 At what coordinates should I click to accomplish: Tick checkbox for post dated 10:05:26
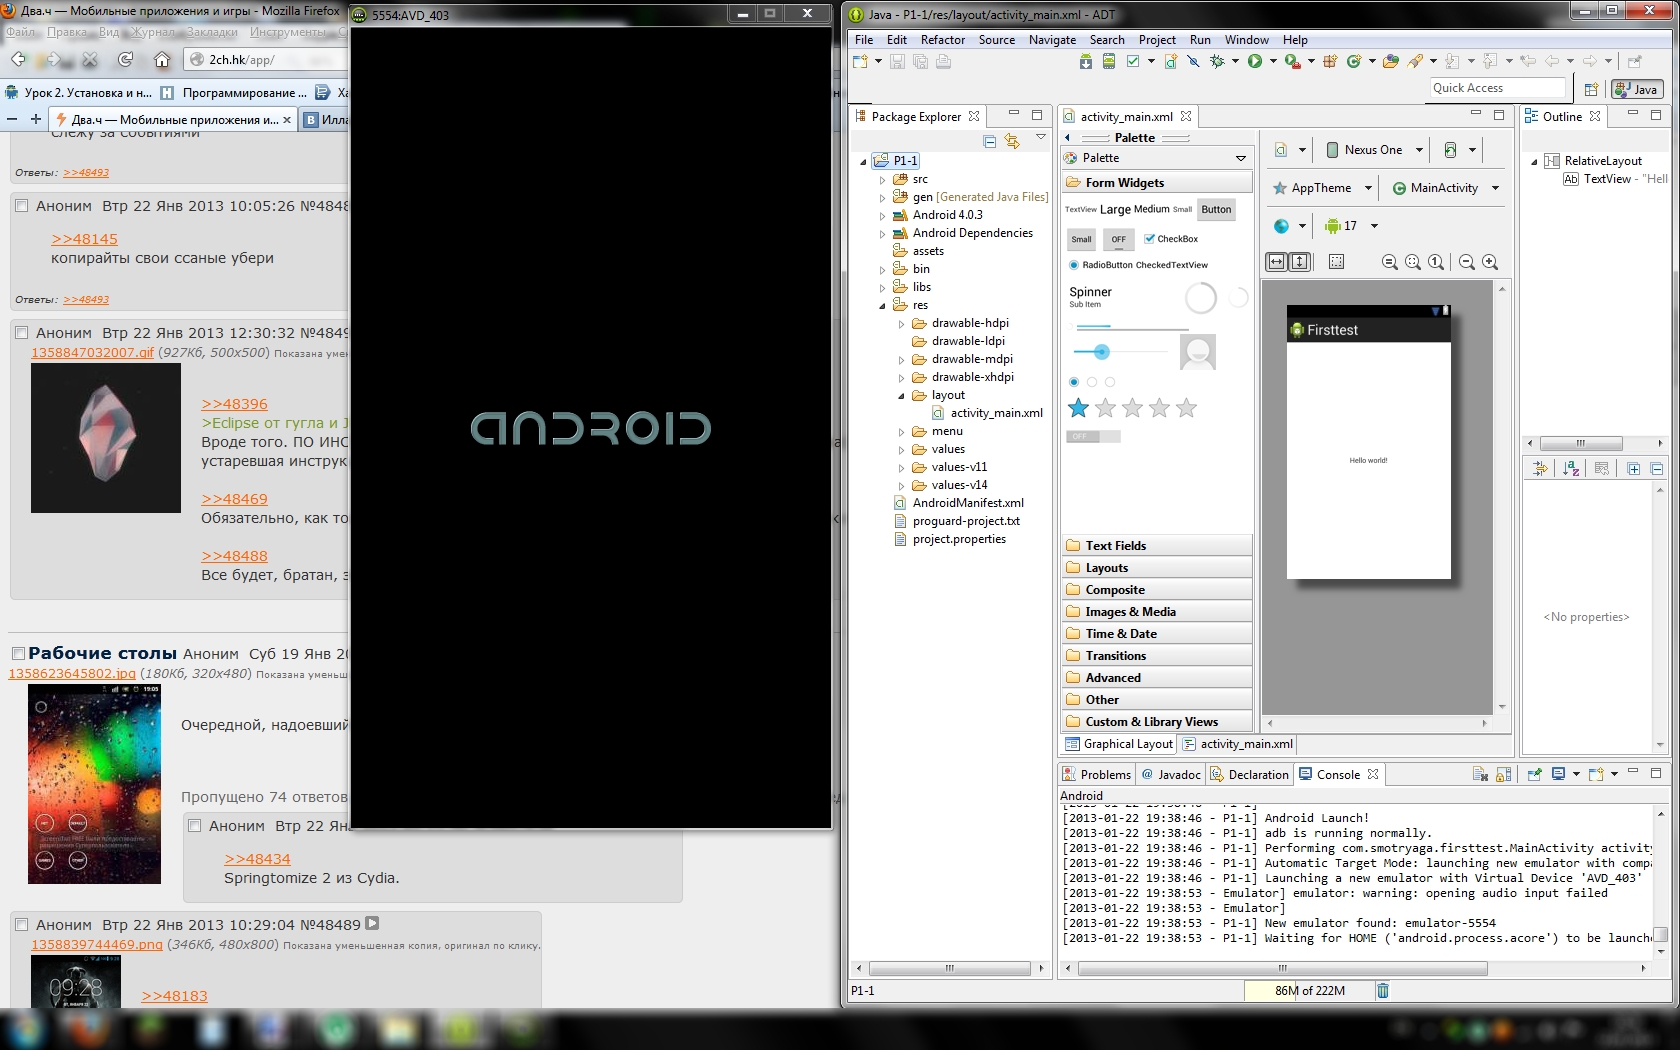pos(21,206)
